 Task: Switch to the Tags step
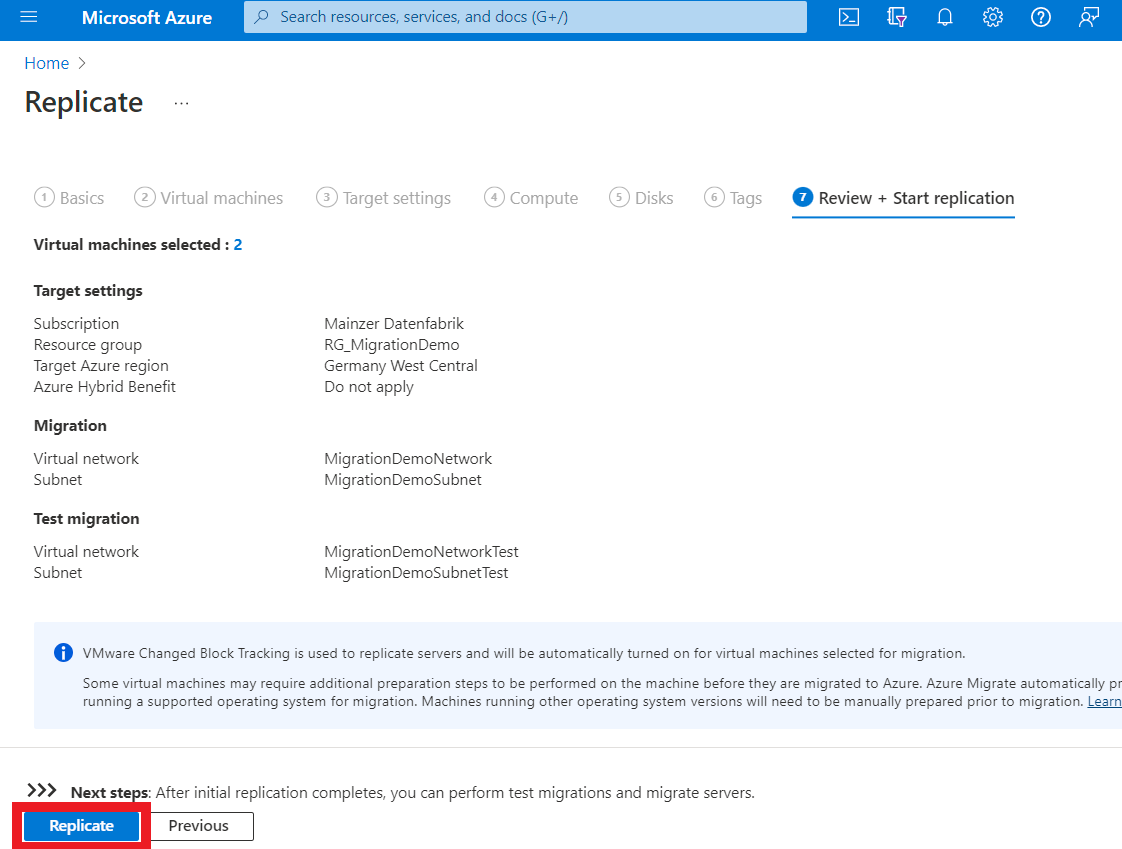click(733, 198)
